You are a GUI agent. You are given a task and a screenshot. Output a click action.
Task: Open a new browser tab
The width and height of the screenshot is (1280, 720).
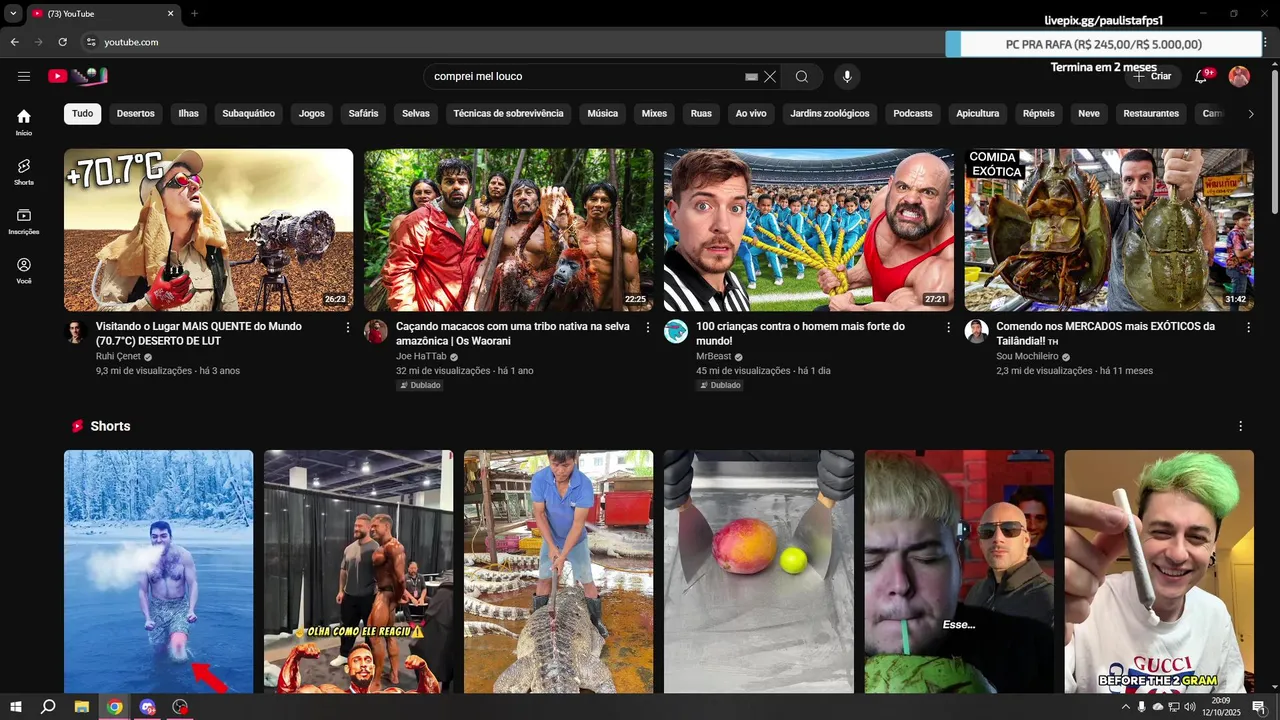click(x=194, y=13)
